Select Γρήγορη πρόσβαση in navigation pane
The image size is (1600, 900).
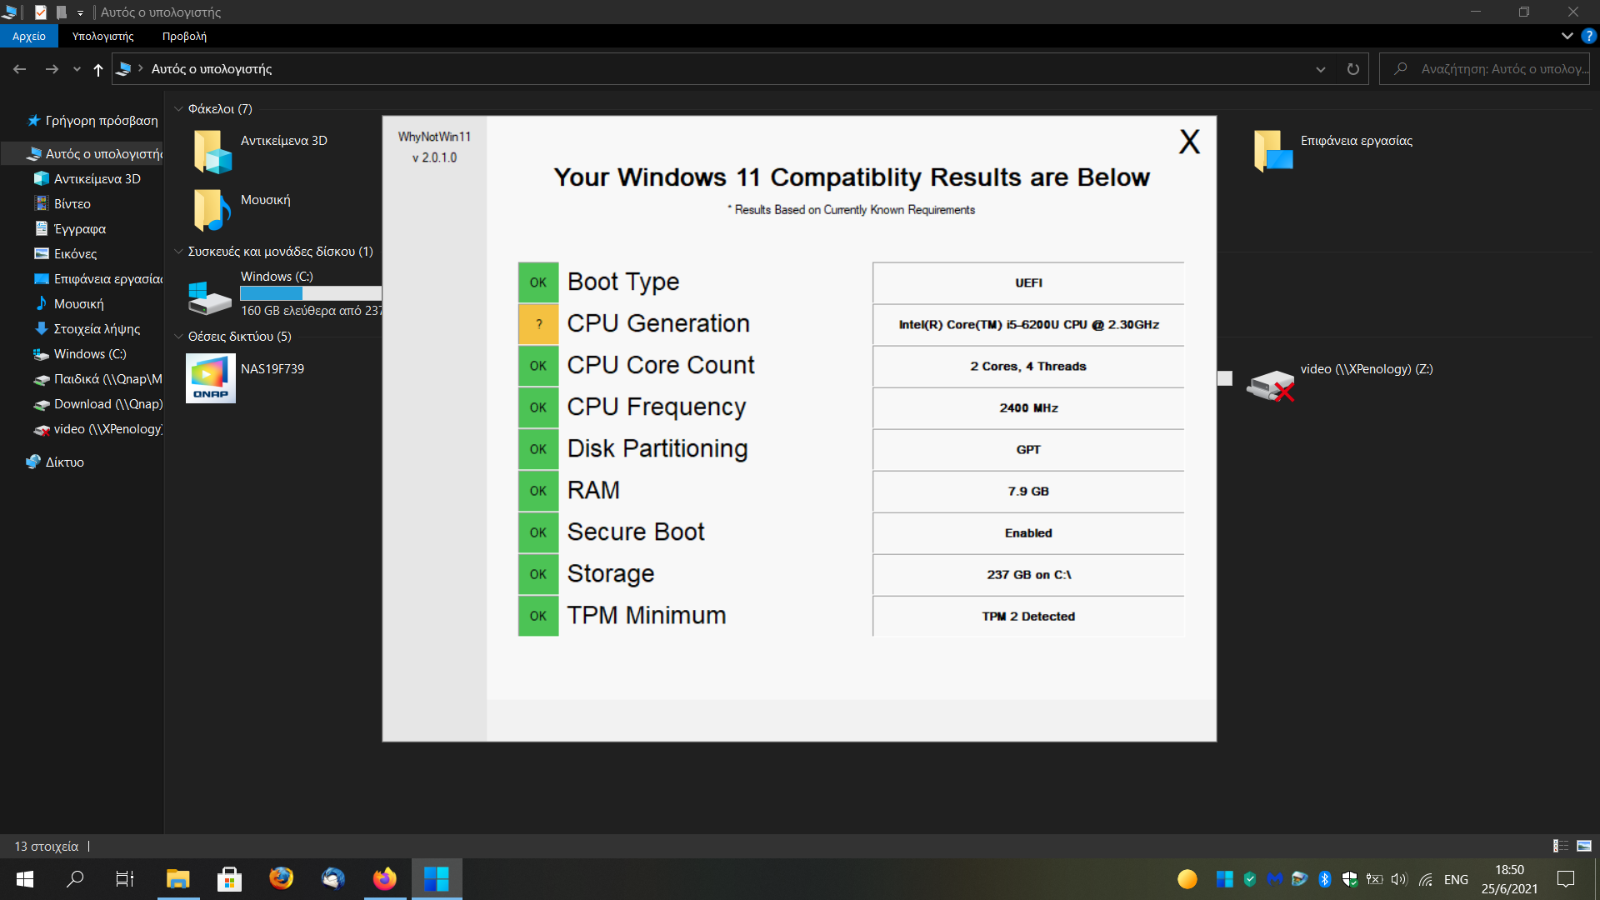(91, 120)
